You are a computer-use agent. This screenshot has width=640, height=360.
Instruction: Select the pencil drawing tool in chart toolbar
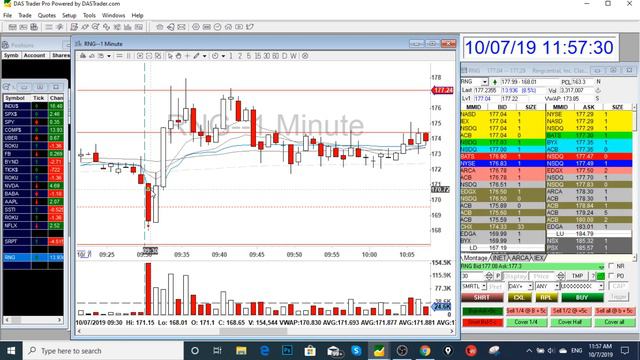[x=196, y=56]
